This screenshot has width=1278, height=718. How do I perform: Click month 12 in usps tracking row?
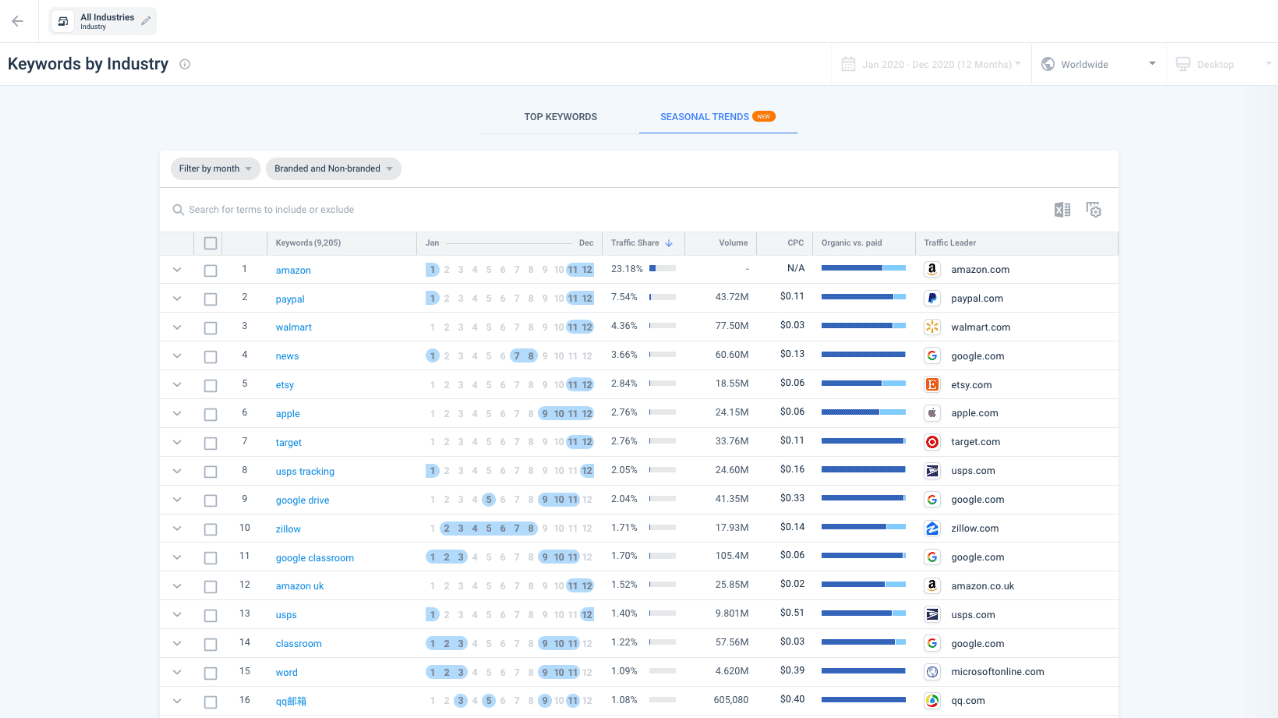tap(587, 471)
